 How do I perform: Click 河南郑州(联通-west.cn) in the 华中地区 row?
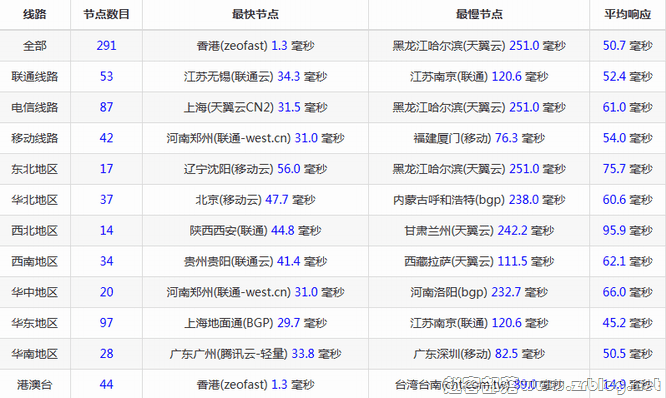[x=229, y=292]
